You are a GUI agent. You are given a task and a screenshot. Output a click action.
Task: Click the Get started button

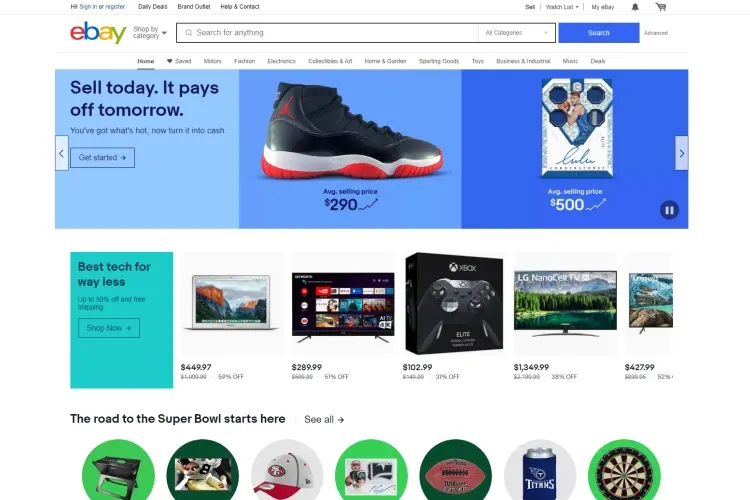coord(102,157)
